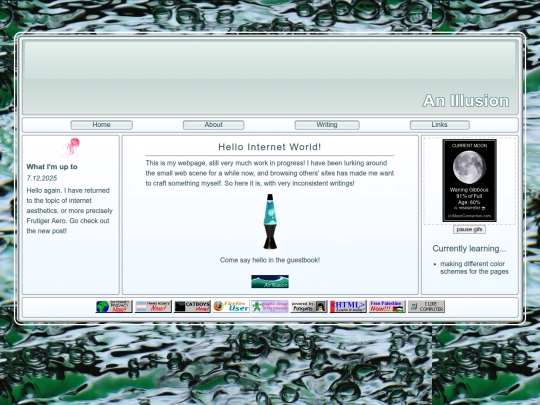Click the Hello Internet World heading
This screenshot has height=405, width=540.
coord(270,147)
